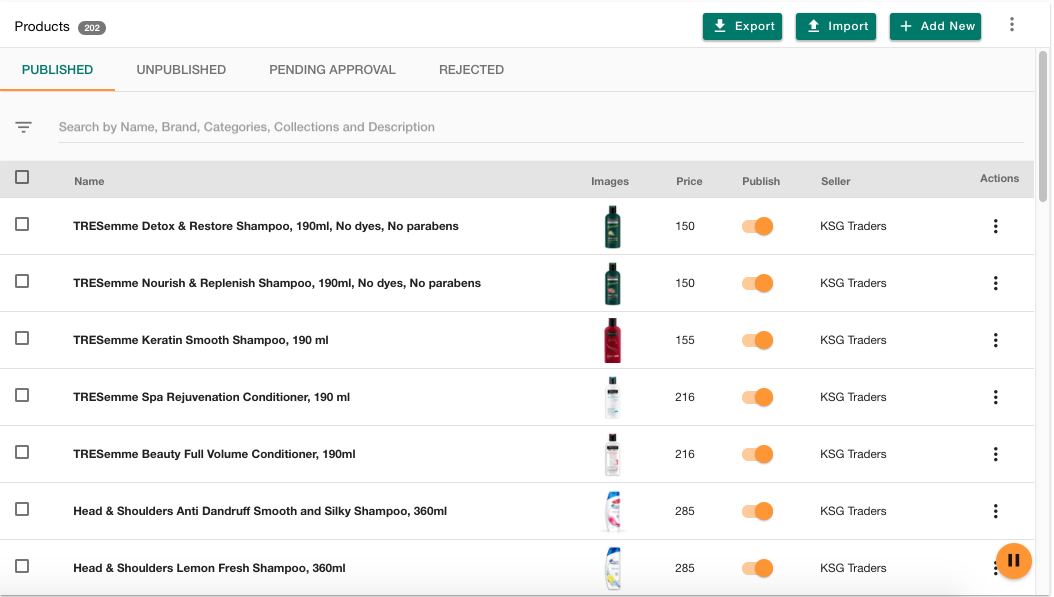Viewport: 1054px width, 597px height.
Task: Select the TRESemme Detox & Restore Shampoo checkbox
Action: point(22,224)
